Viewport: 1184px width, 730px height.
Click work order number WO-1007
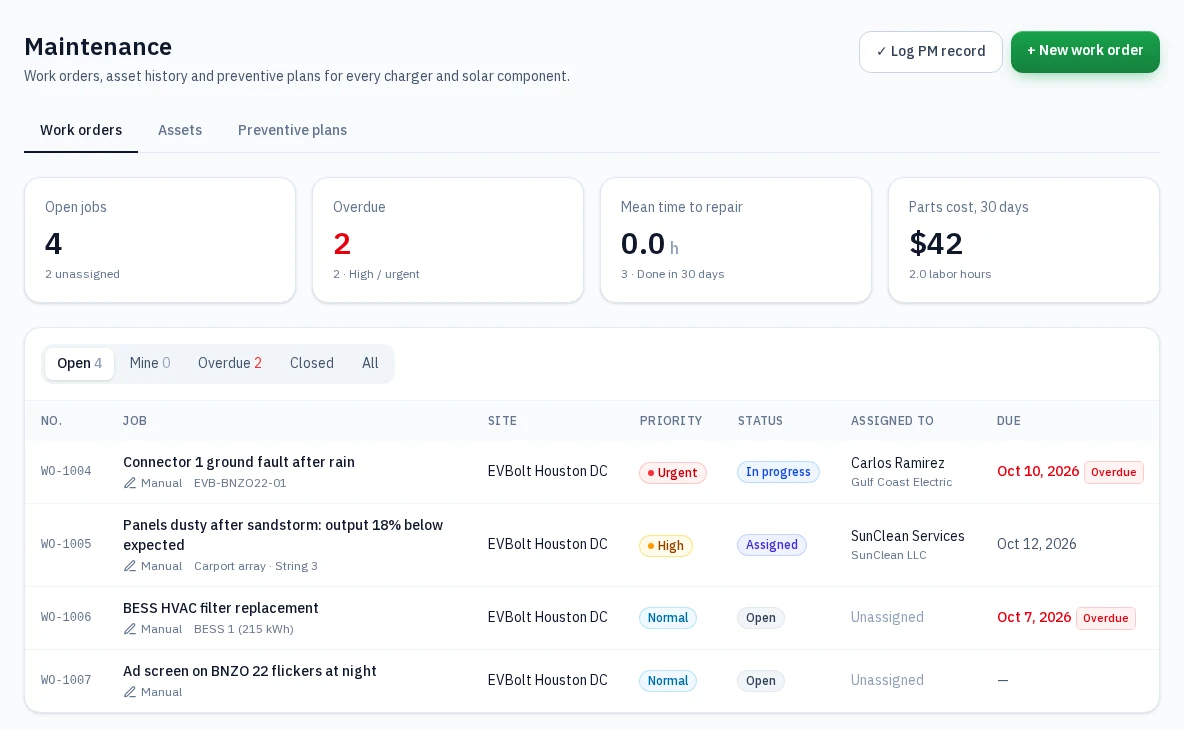coord(66,680)
